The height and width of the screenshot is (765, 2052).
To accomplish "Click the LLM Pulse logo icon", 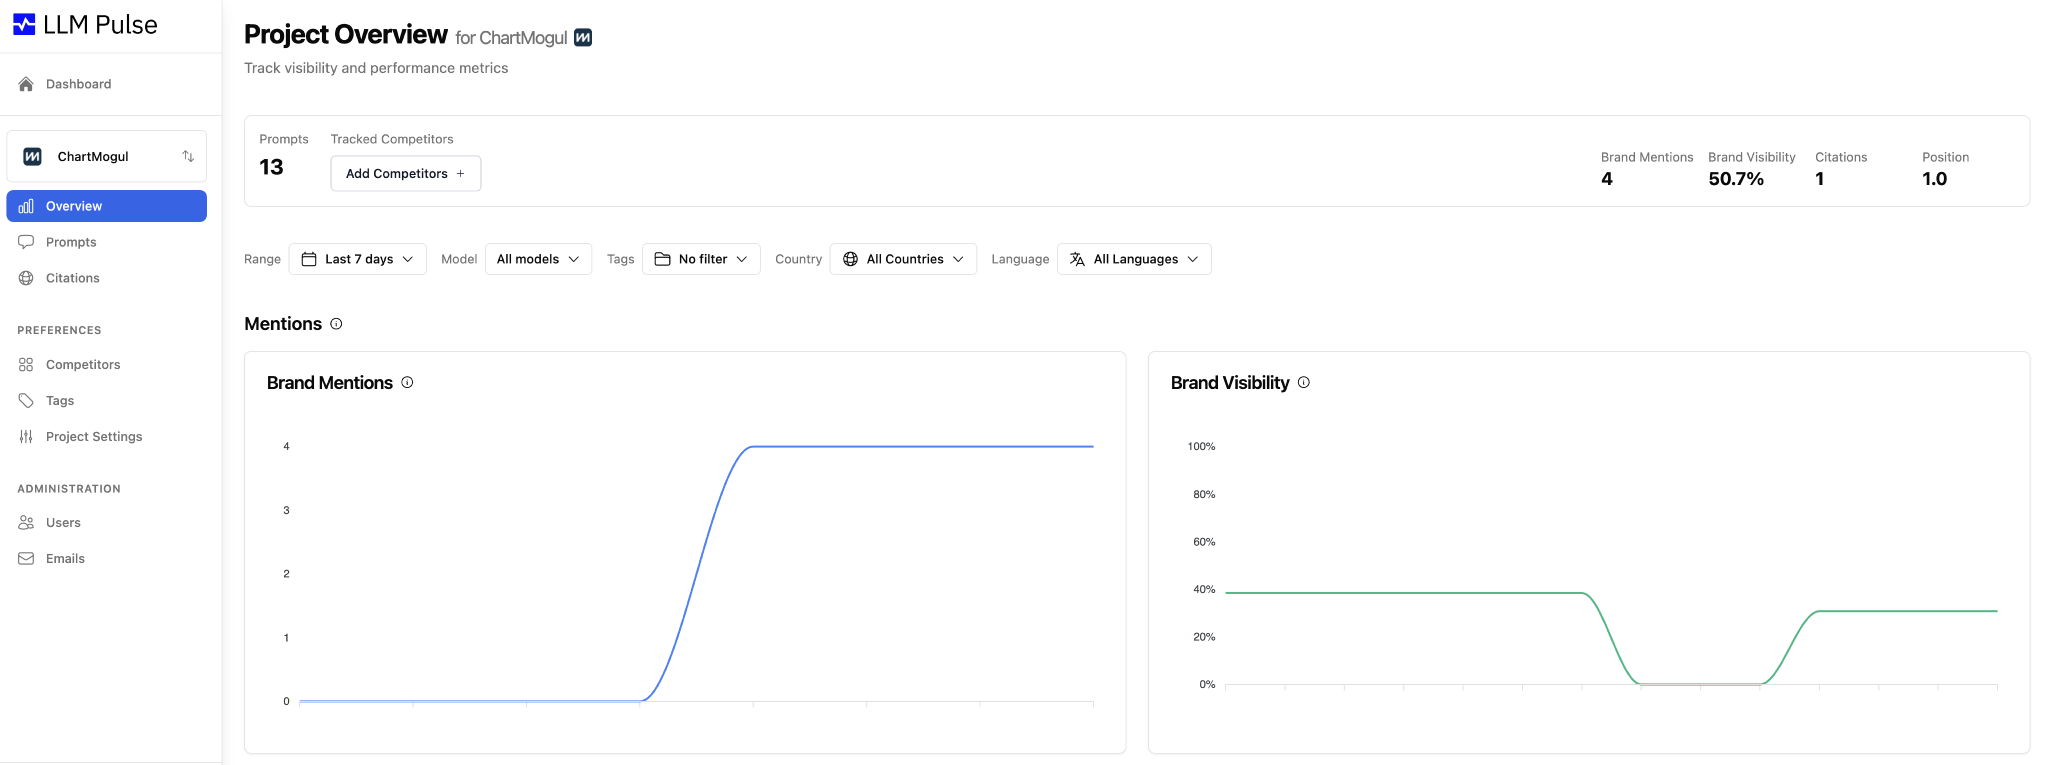I will [24, 25].
